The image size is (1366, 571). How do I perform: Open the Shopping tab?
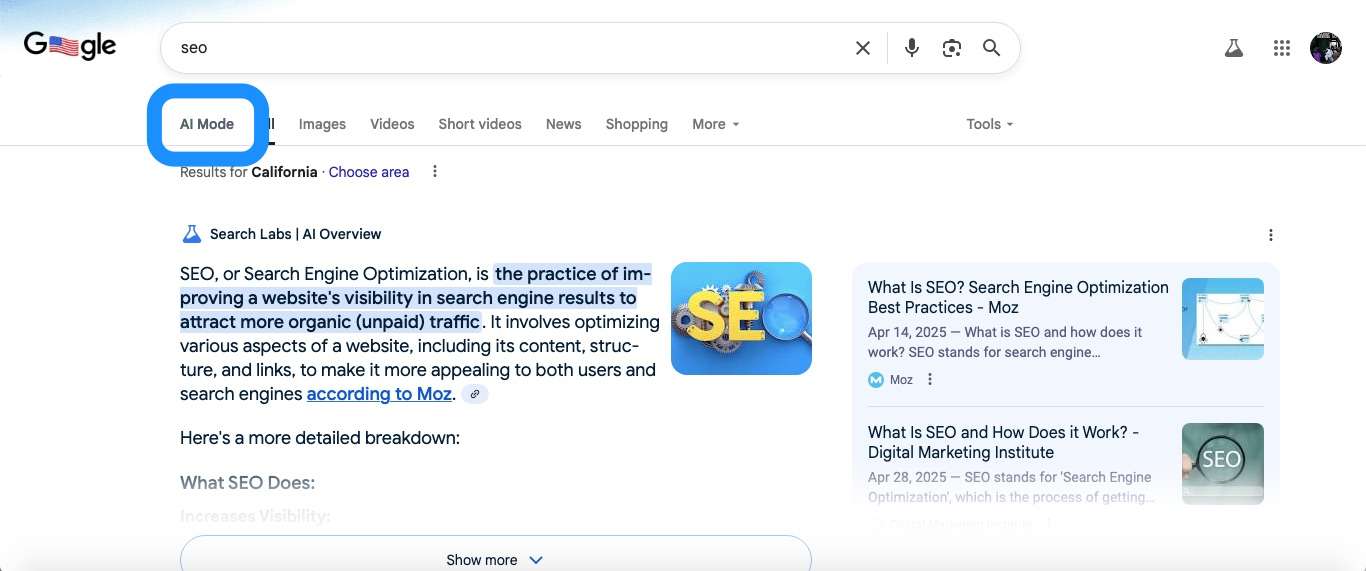pos(636,124)
